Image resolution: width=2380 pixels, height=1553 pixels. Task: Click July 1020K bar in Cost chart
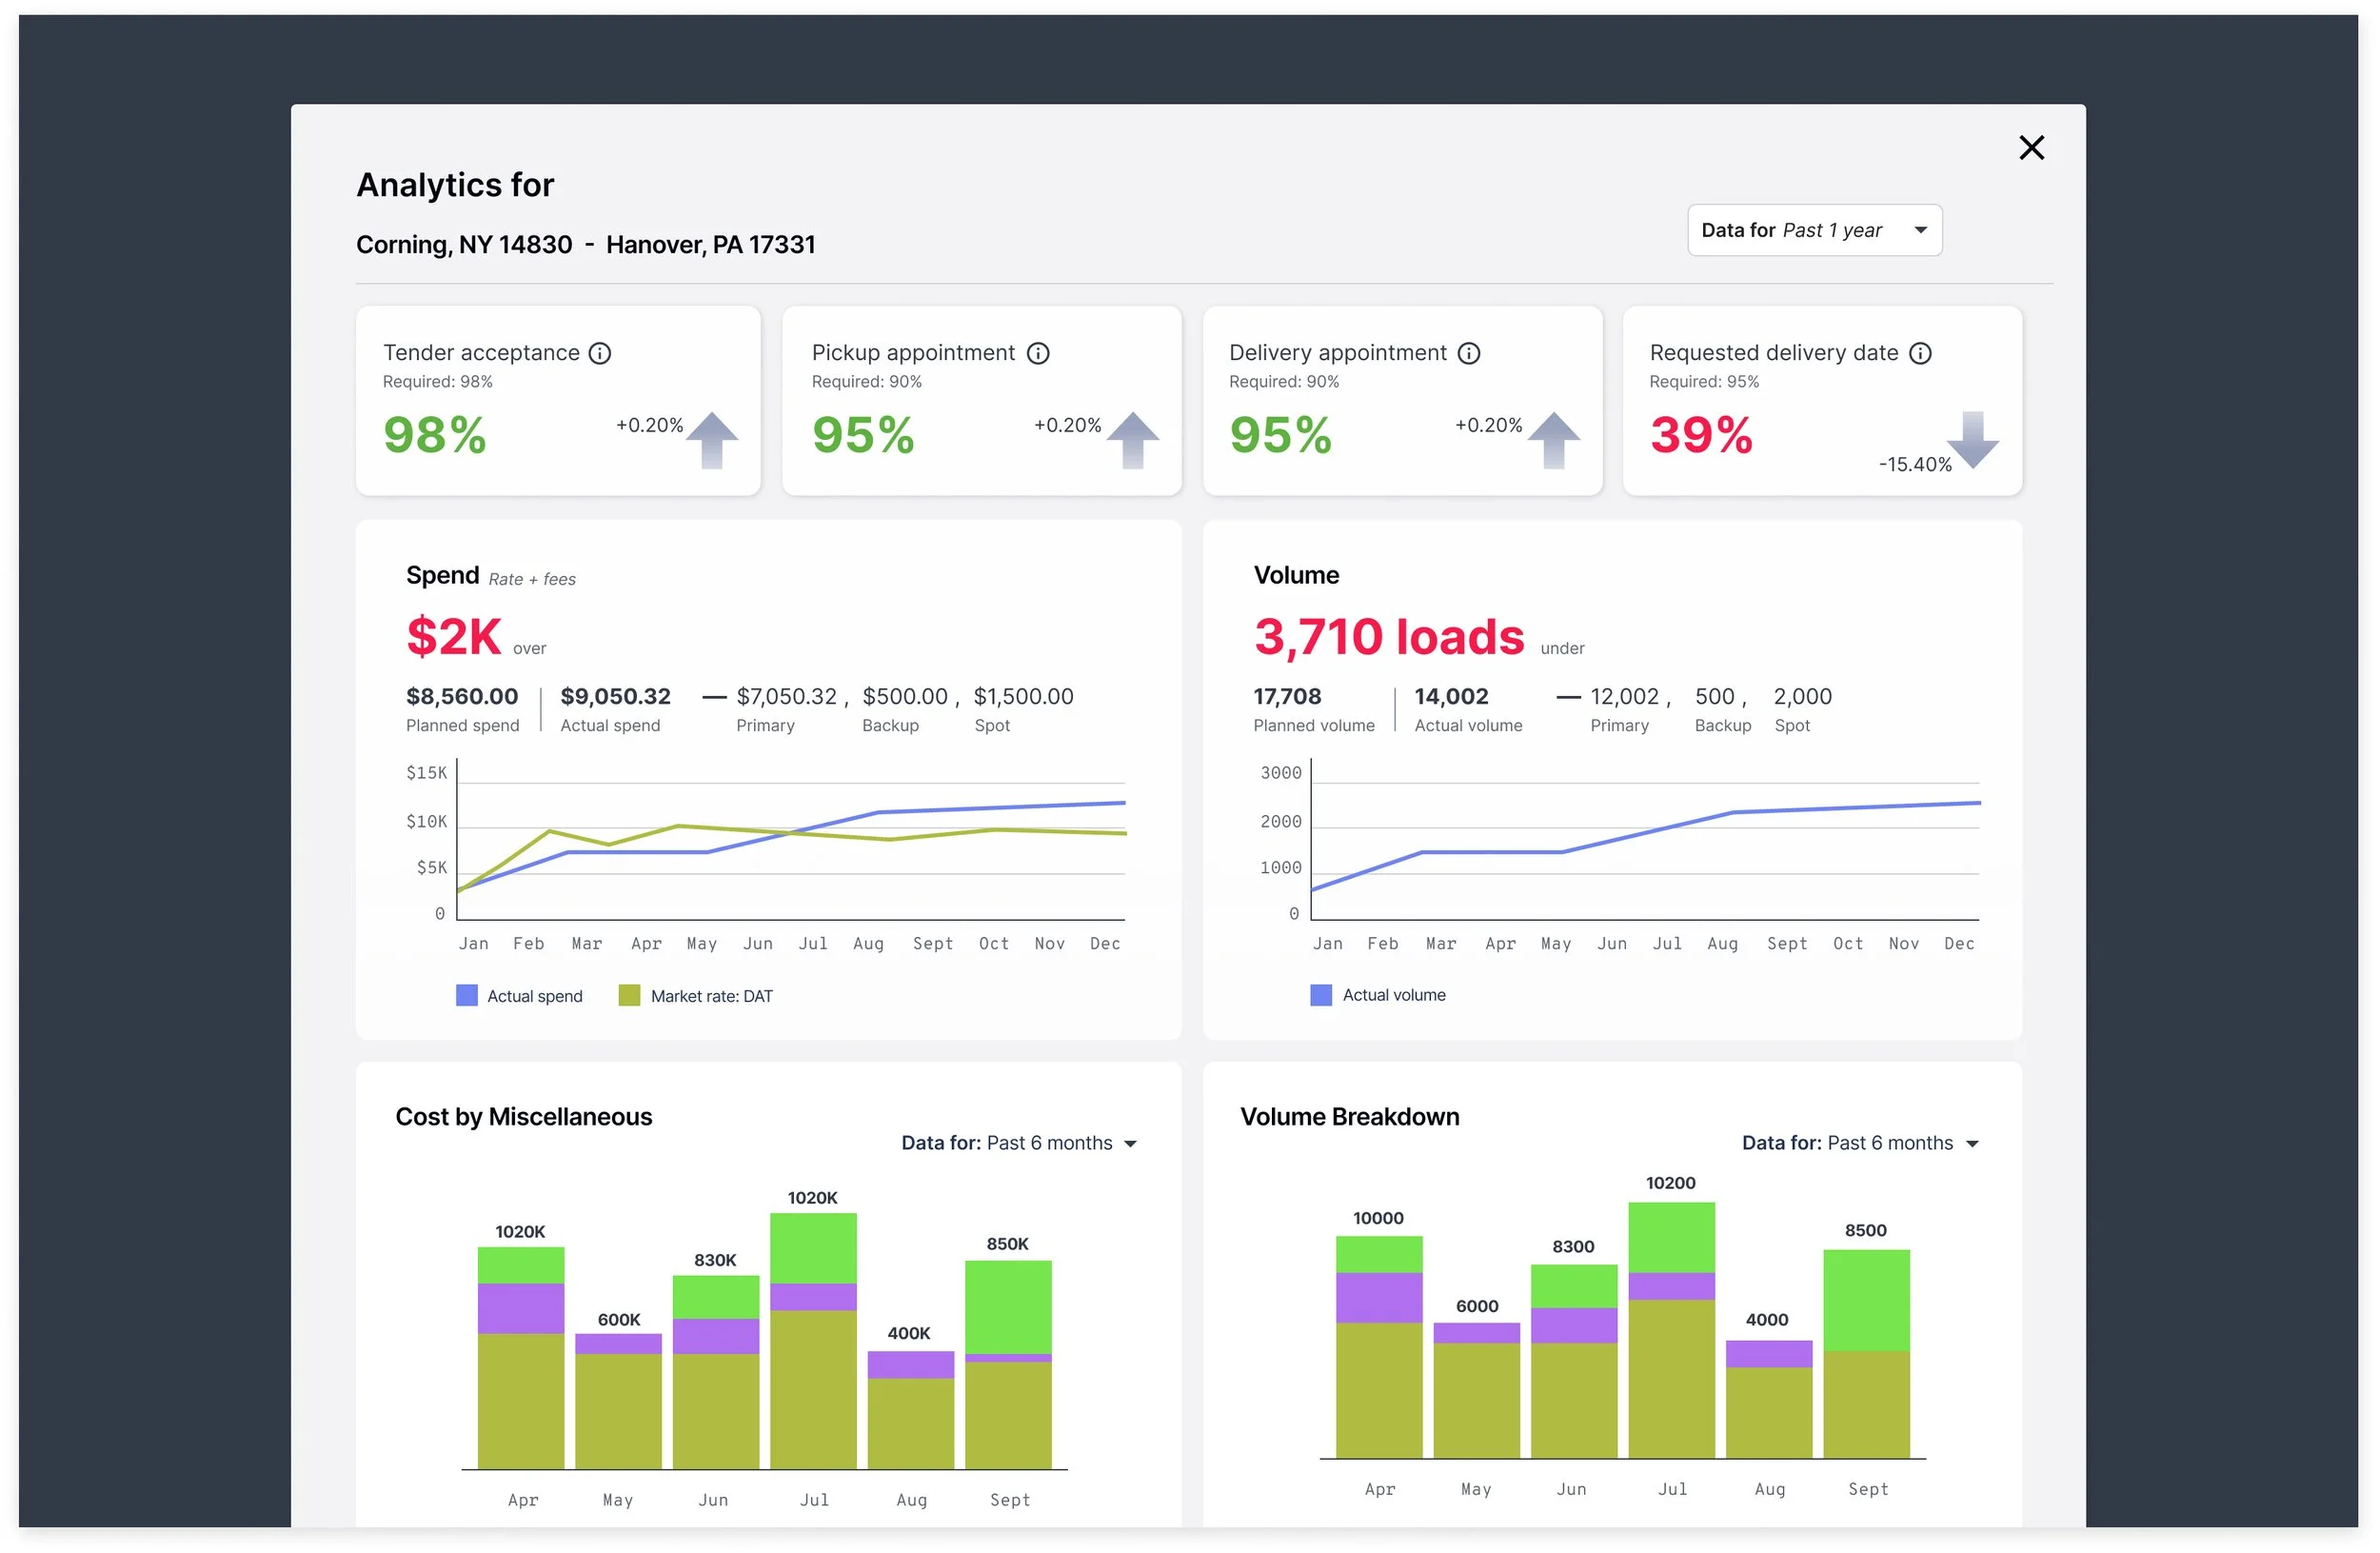813,1340
